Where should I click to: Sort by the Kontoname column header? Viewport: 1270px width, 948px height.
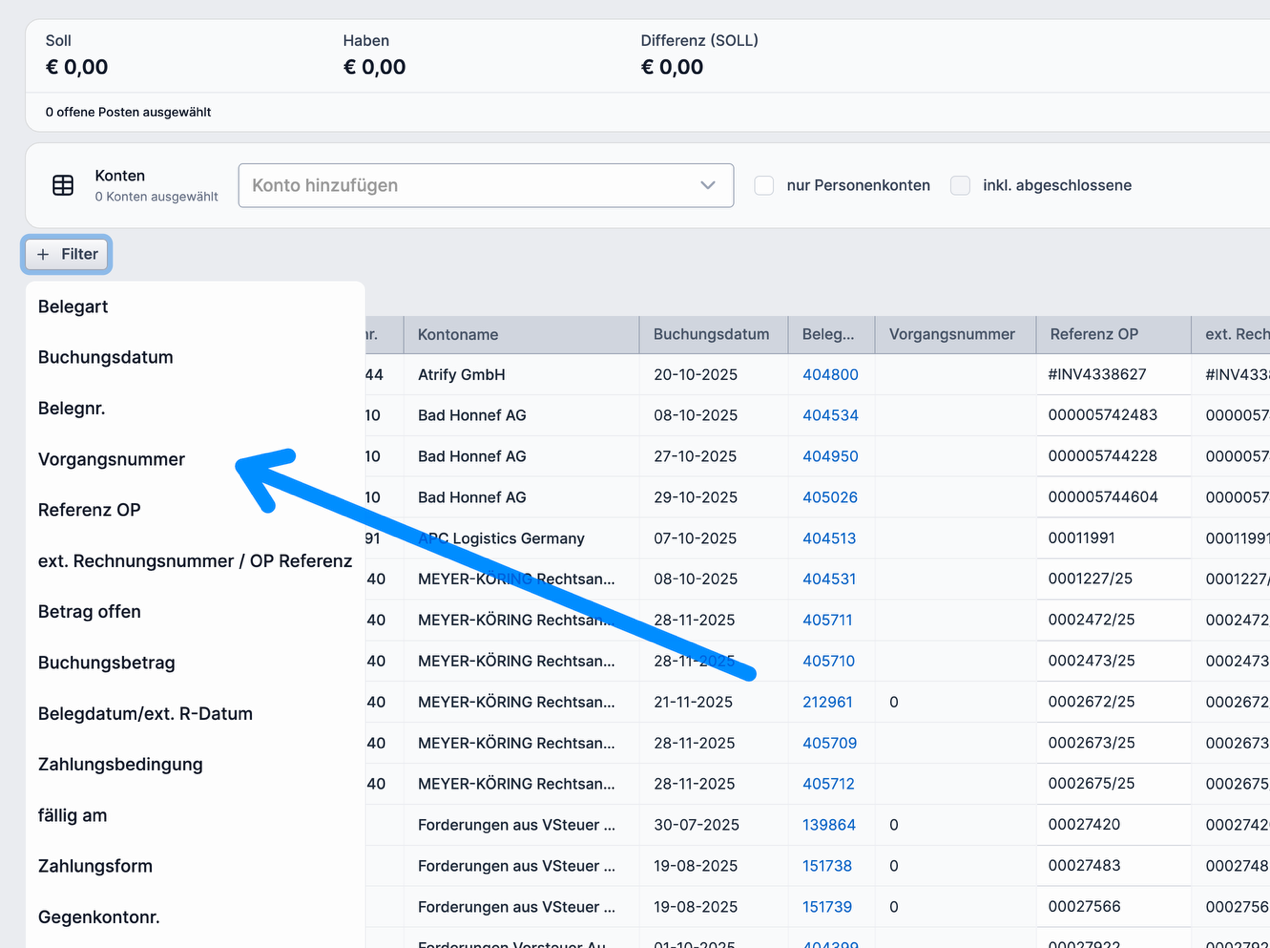point(458,335)
